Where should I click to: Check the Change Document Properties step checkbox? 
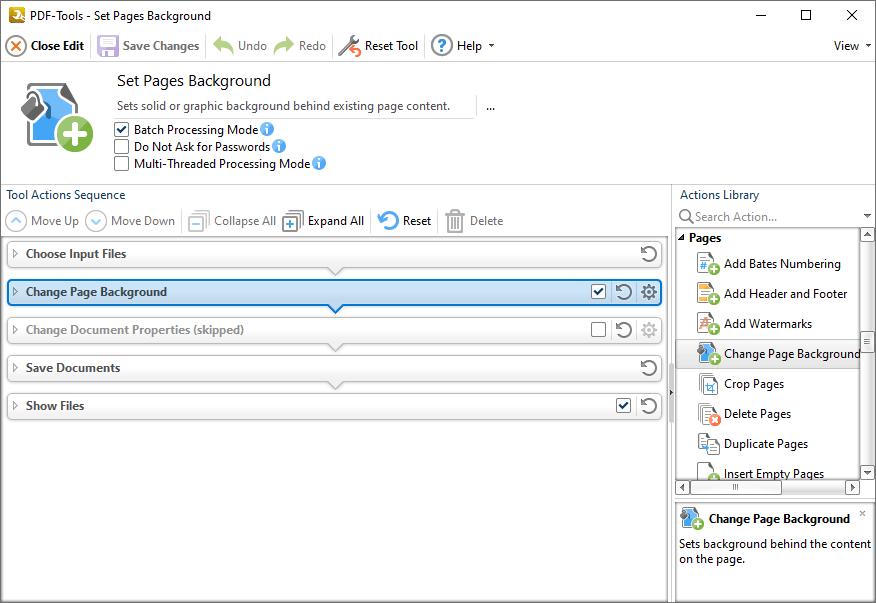pyautogui.click(x=598, y=330)
